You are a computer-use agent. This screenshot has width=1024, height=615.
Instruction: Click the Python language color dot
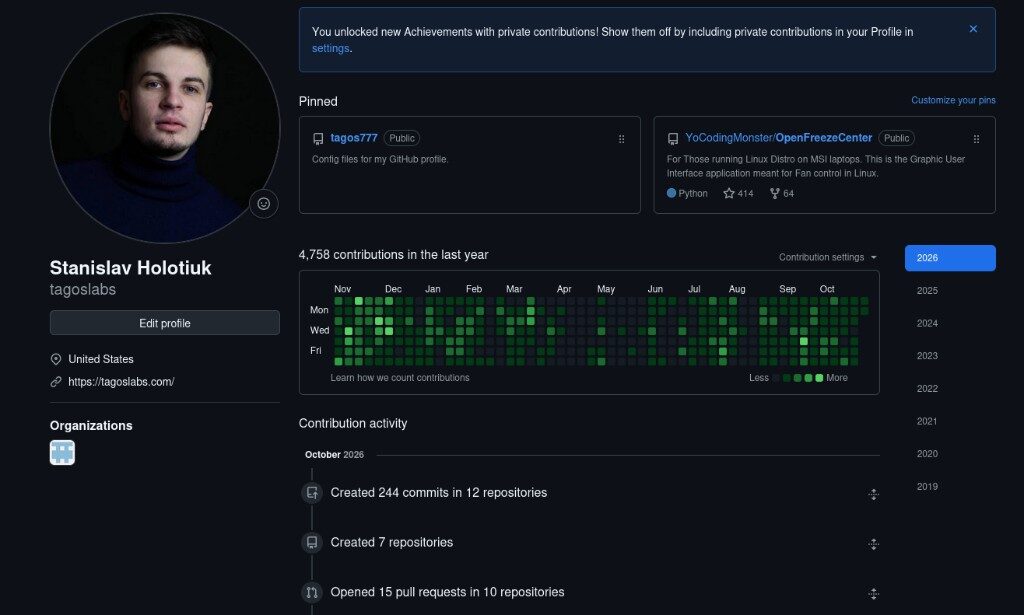click(x=671, y=193)
